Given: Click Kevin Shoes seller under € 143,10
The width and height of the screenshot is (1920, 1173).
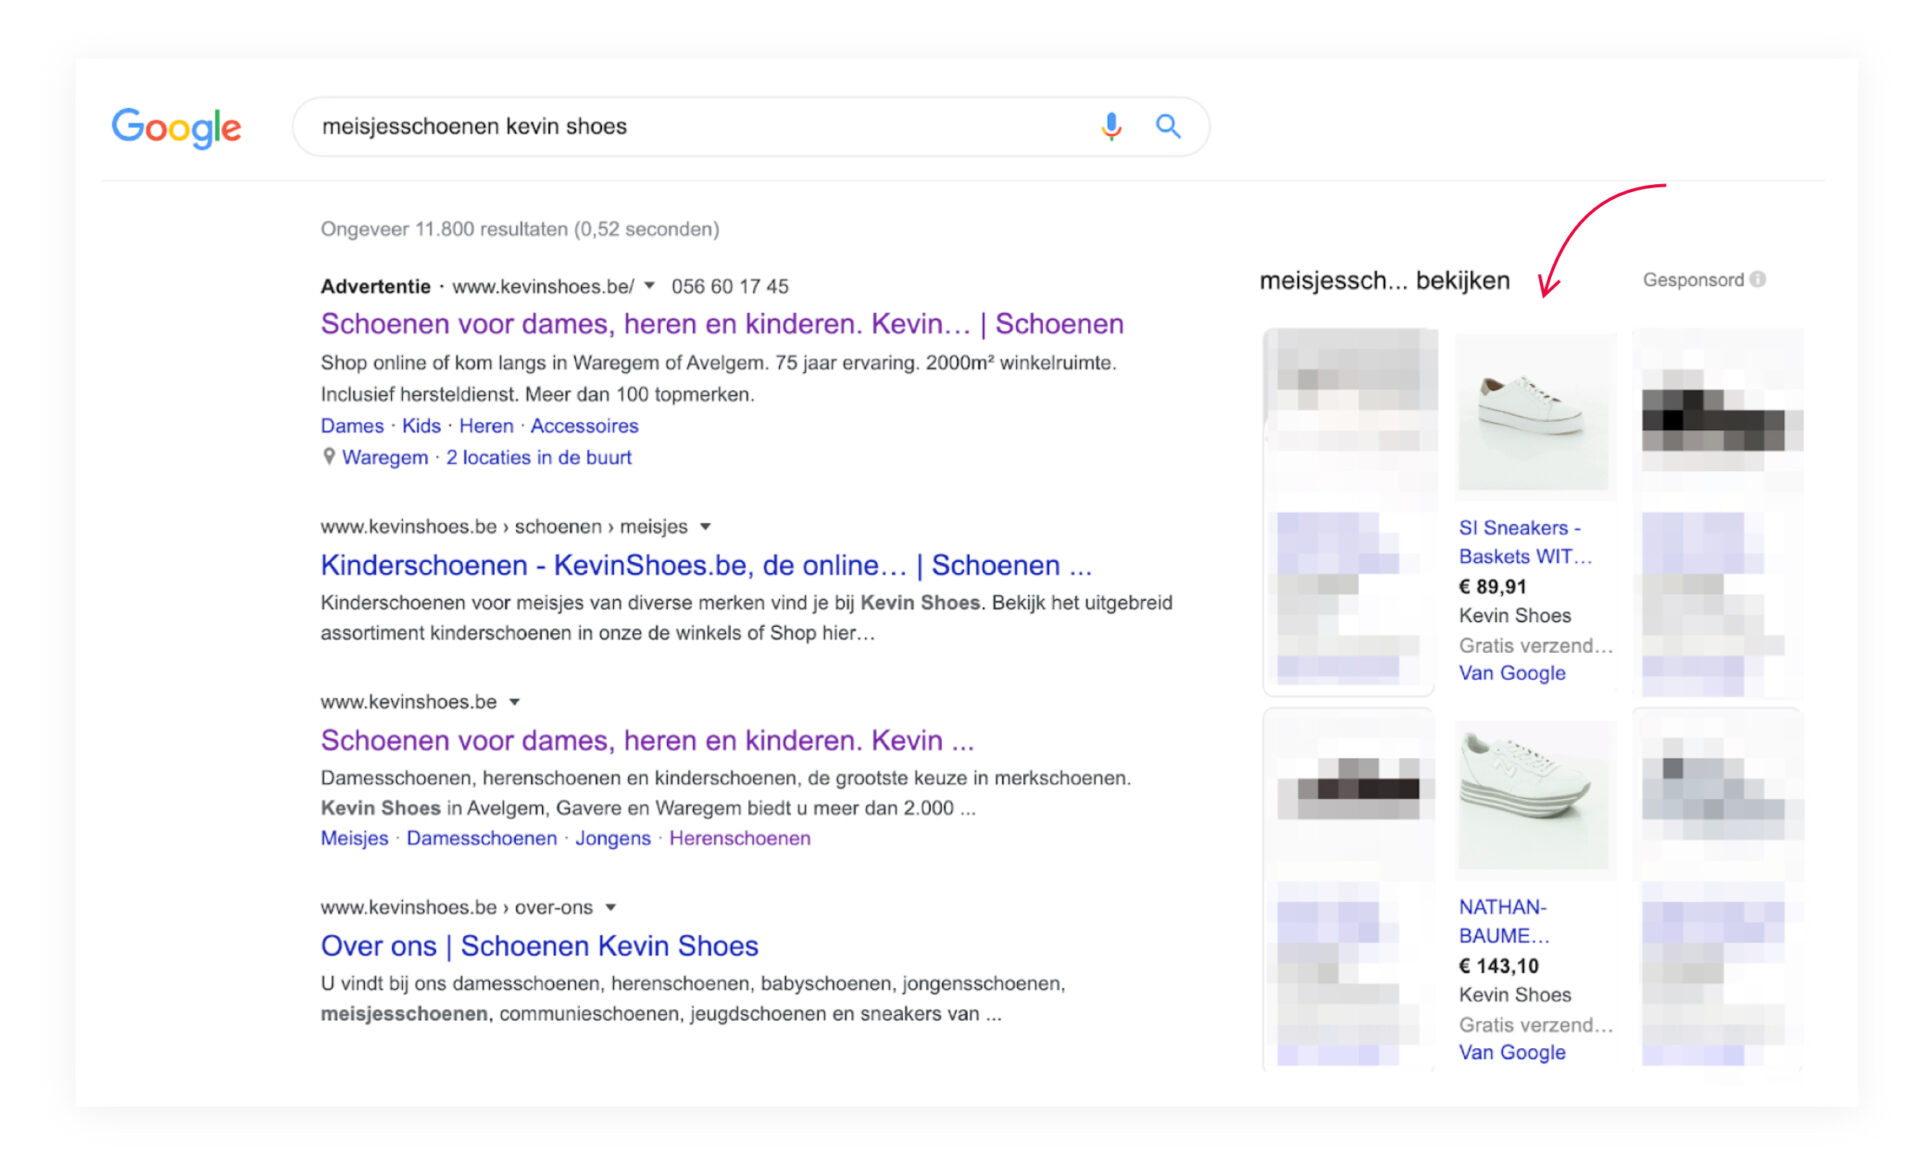Looking at the screenshot, I should 1515,995.
